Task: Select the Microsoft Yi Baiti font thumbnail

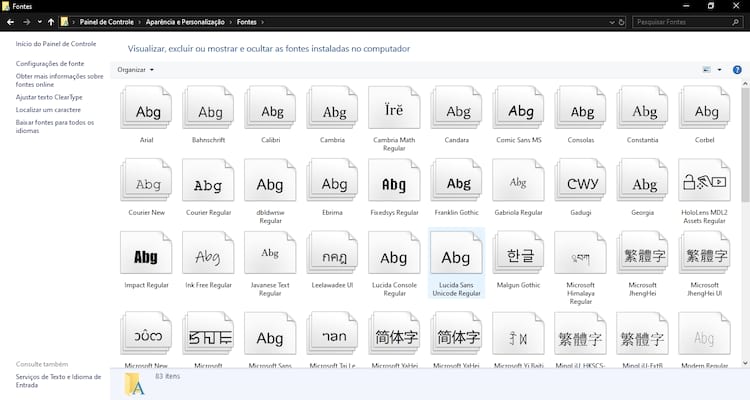Action: [518, 333]
